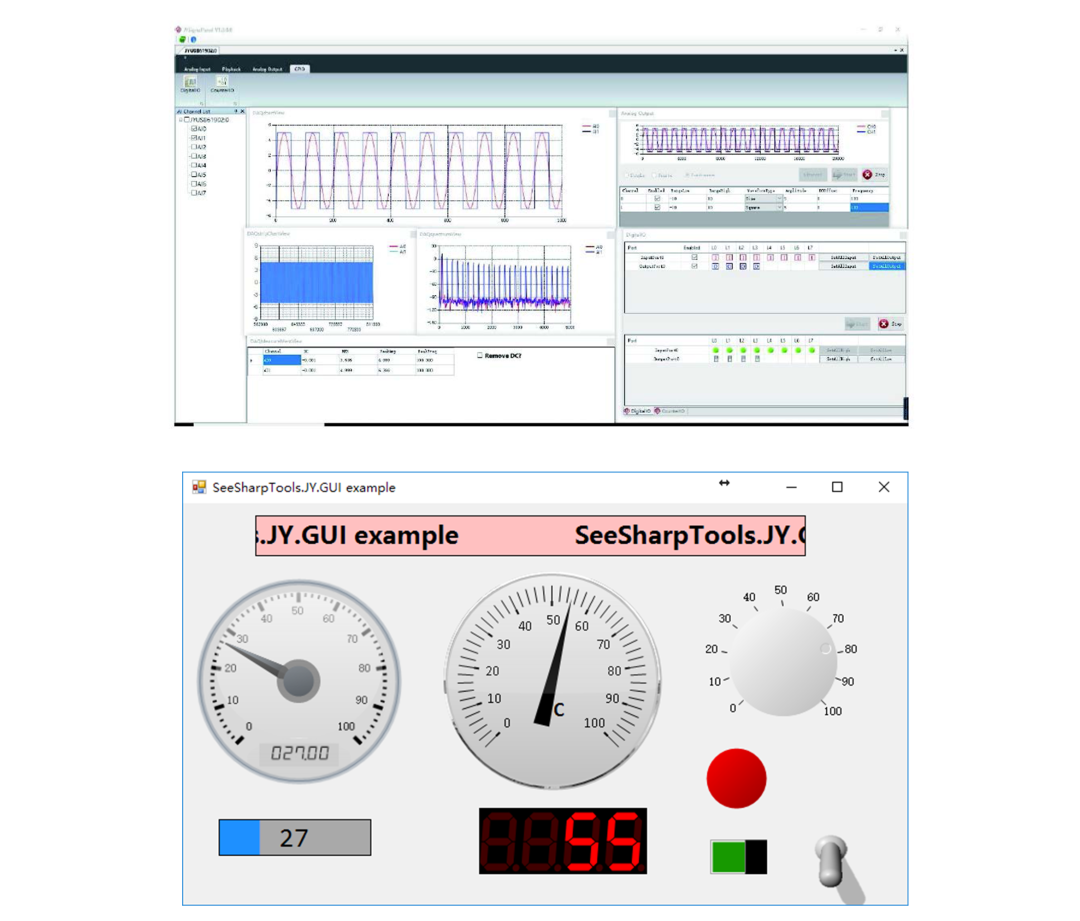Click Set All Low for the output port row
Screen dimensions: 1080x921
tap(881, 359)
